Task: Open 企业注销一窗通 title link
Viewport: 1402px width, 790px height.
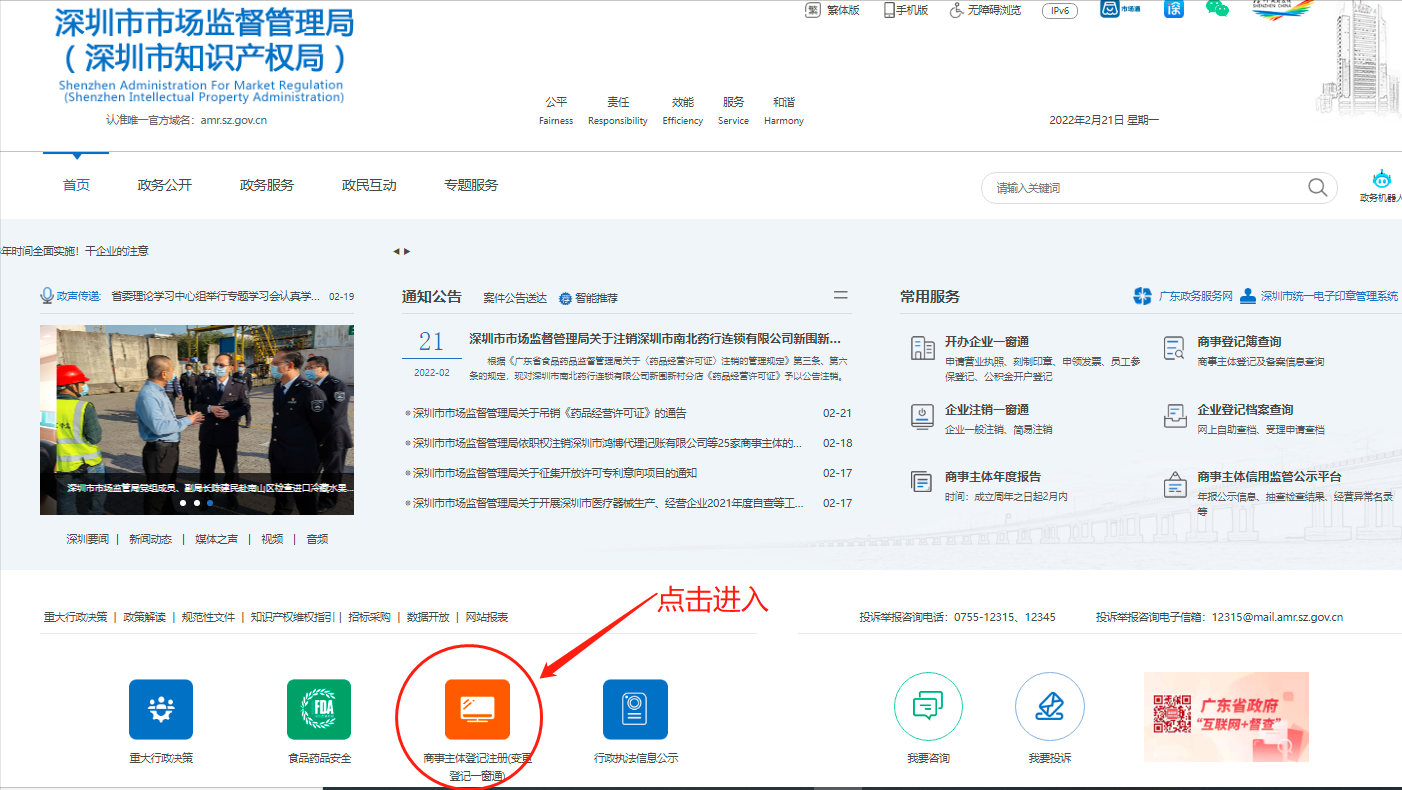Action: (987, 409)
